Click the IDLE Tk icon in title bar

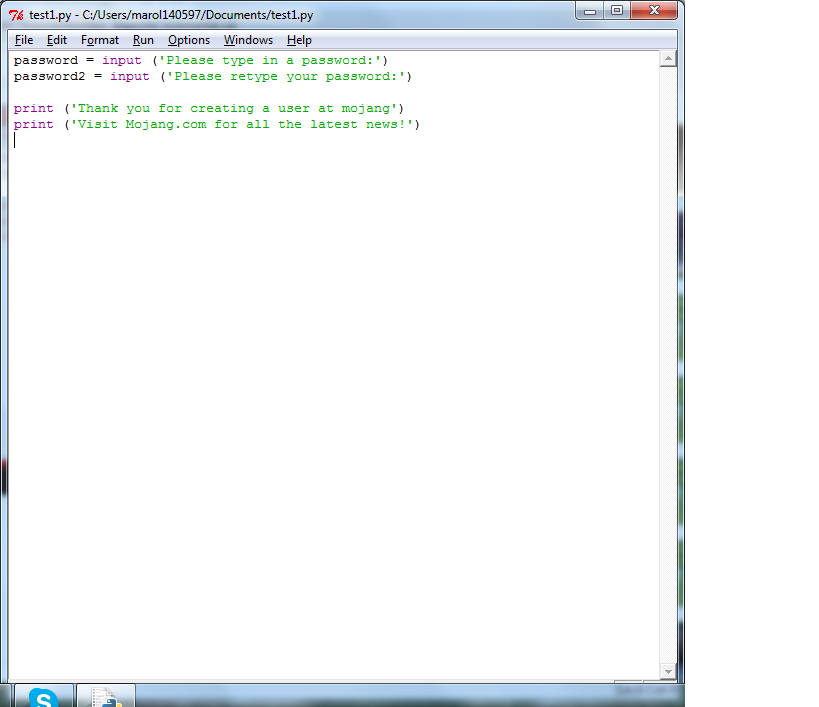(x=16, y=15)
